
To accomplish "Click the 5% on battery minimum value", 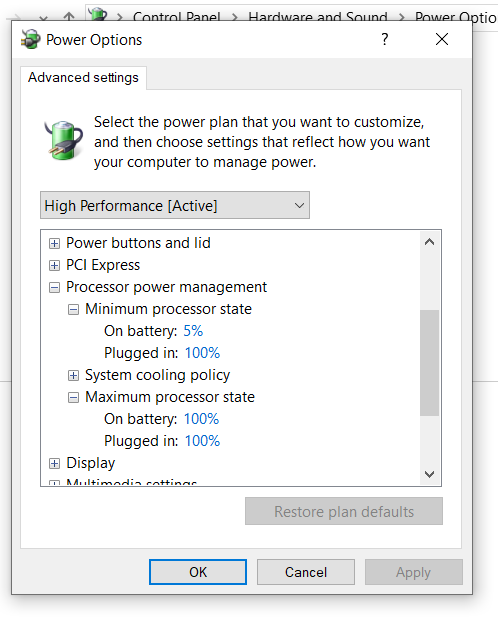I will (193, 331).
